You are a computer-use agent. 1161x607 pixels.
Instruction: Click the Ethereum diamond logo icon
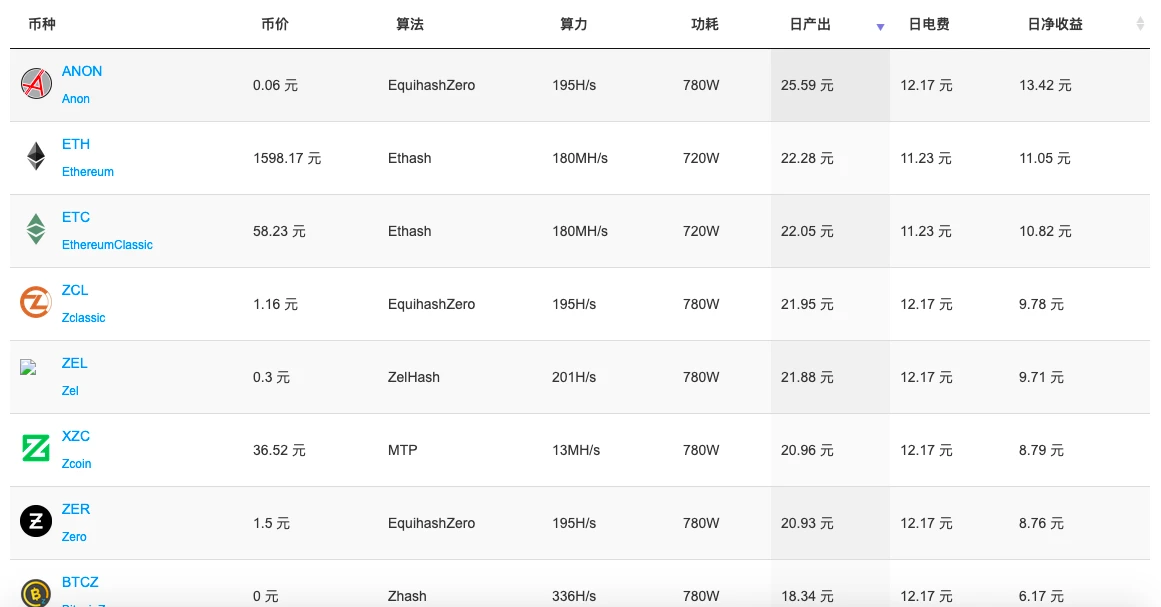(36, 157)
